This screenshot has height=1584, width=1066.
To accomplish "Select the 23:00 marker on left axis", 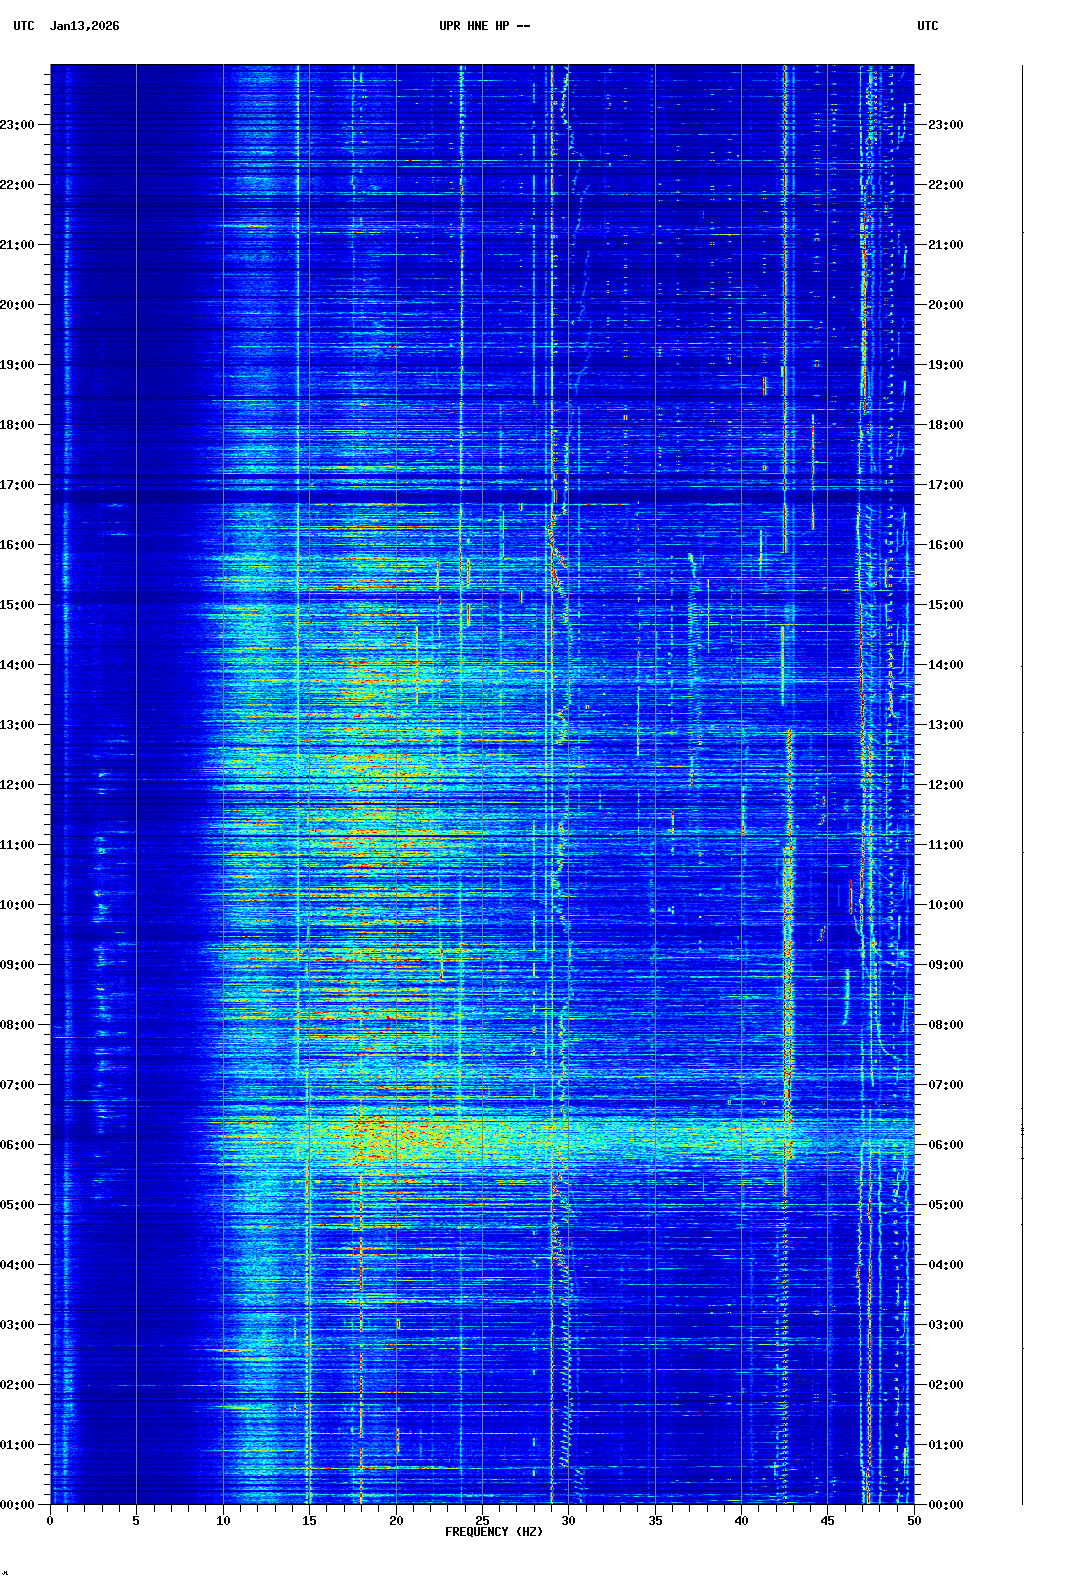I will tap(18, 125).
